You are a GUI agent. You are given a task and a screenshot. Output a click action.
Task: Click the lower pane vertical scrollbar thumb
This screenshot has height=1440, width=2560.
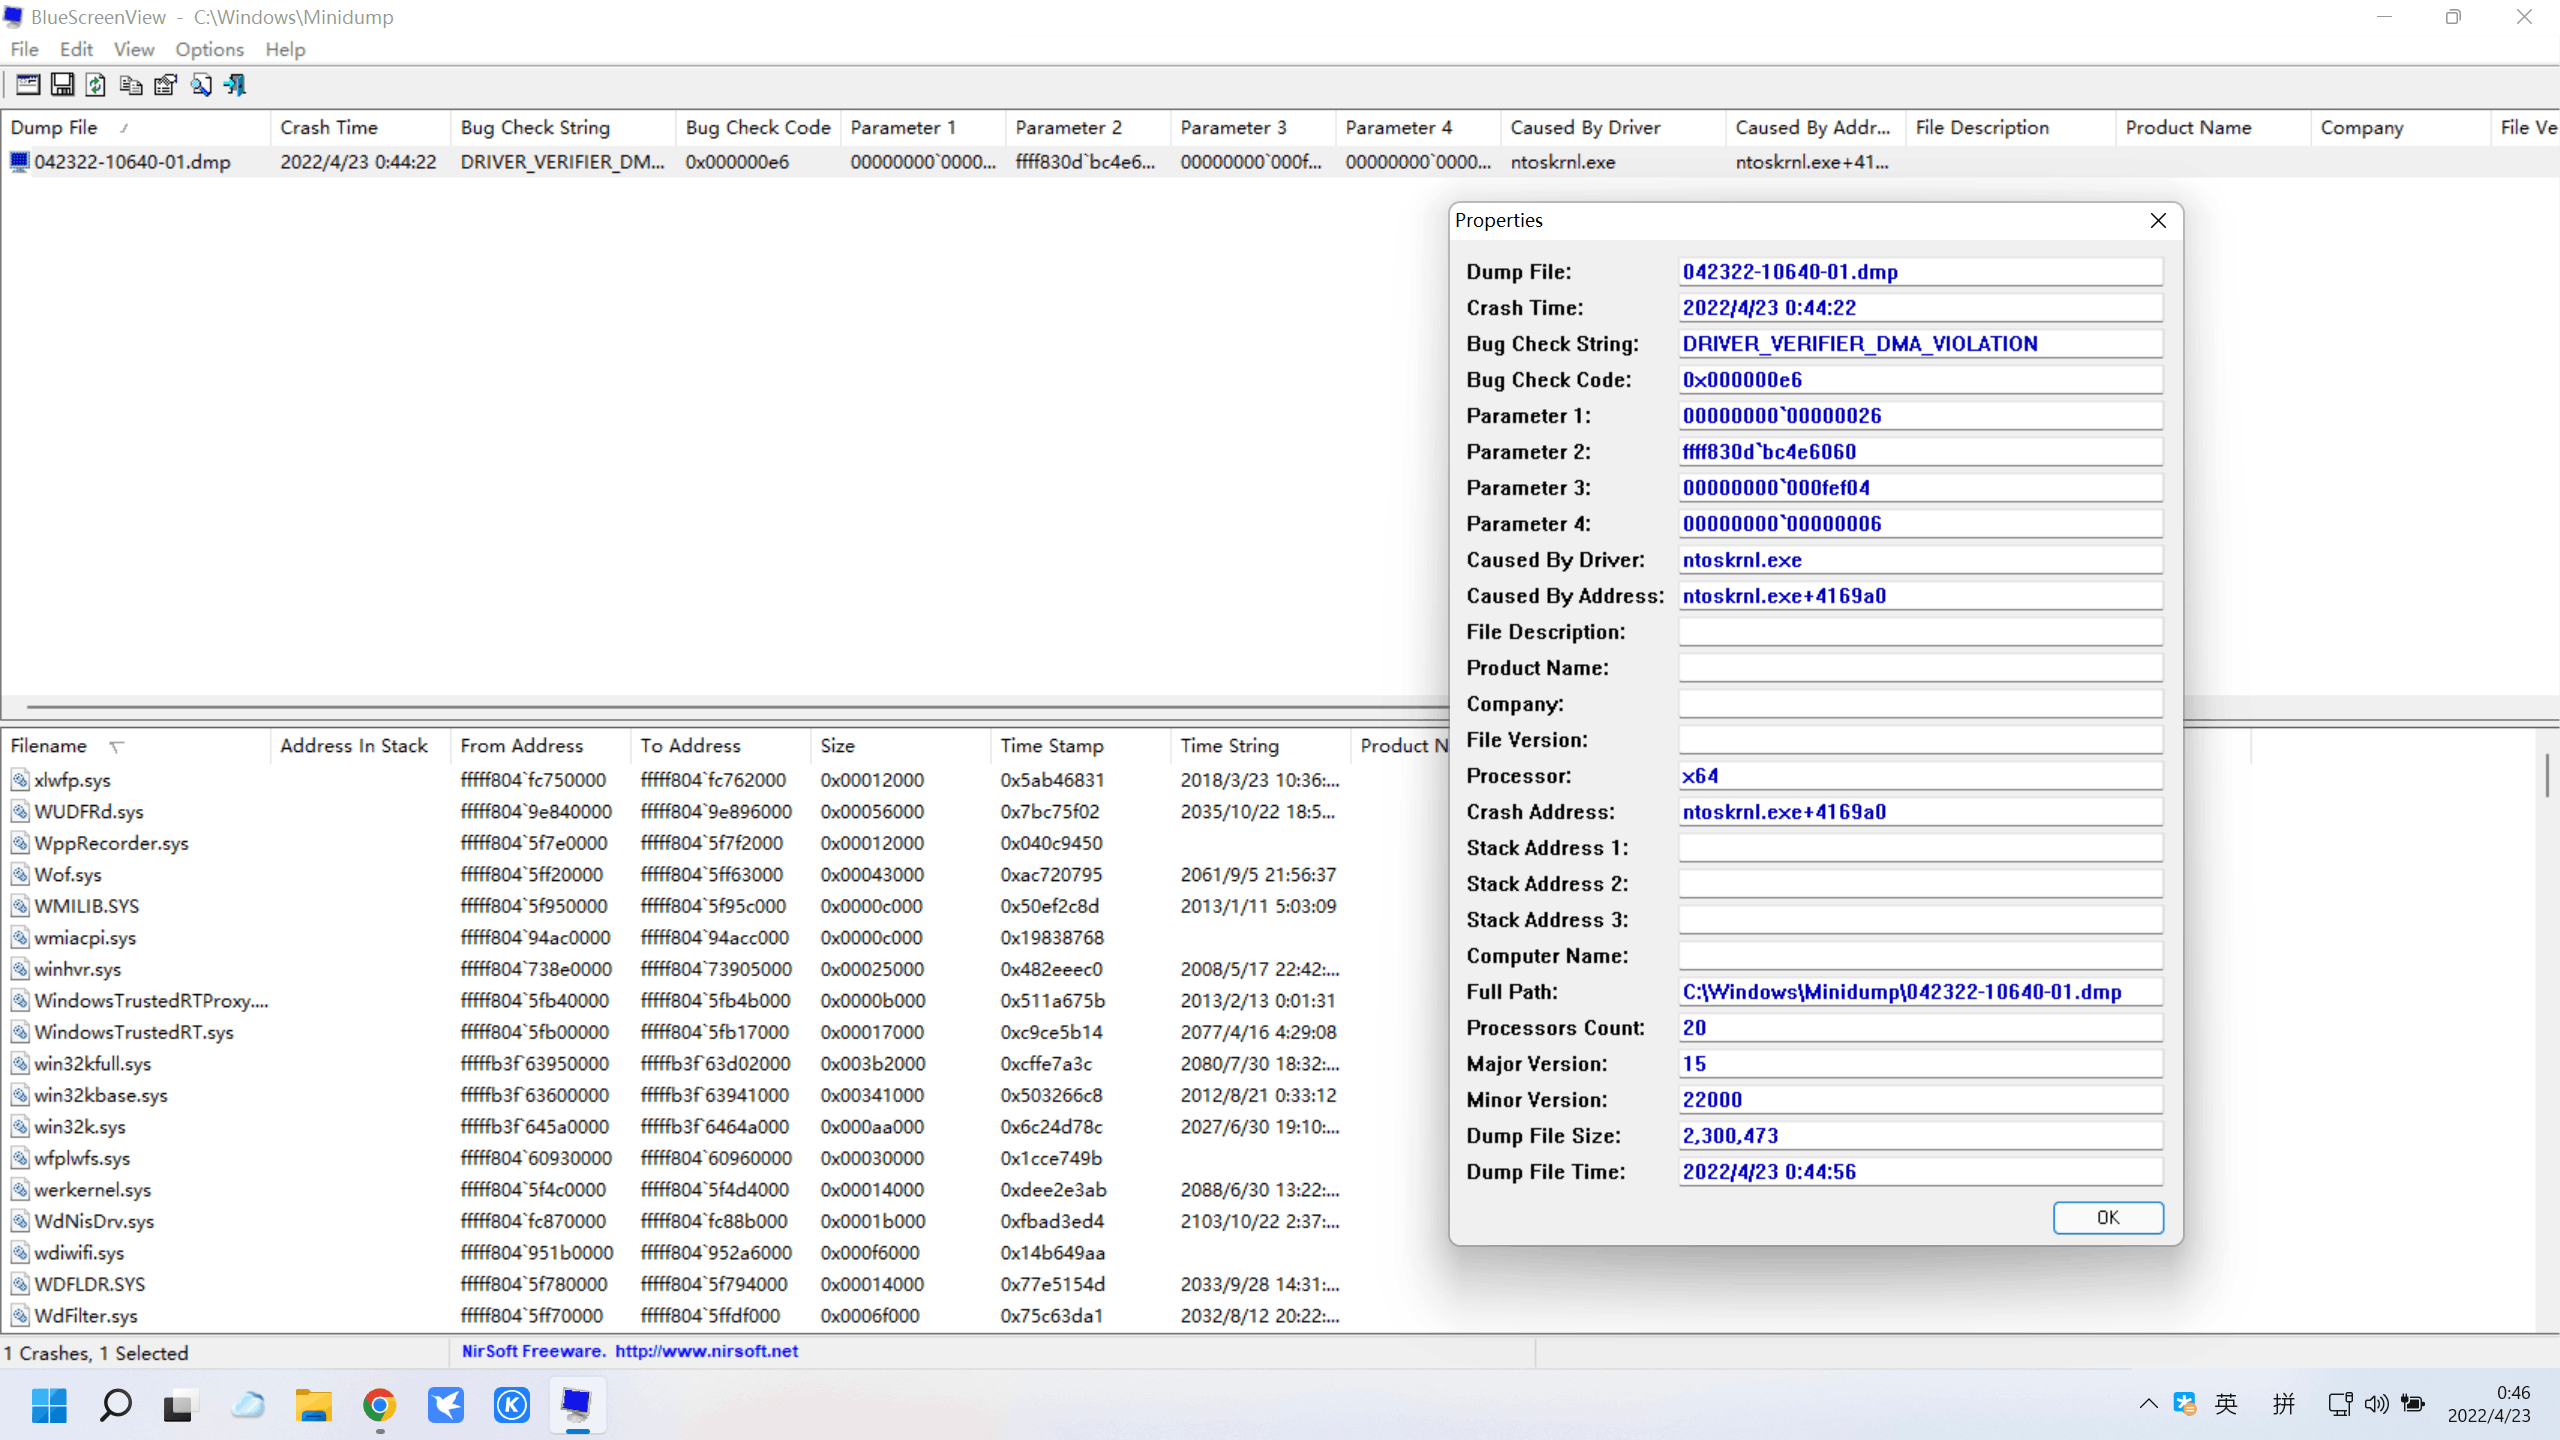coord(2546,775)
